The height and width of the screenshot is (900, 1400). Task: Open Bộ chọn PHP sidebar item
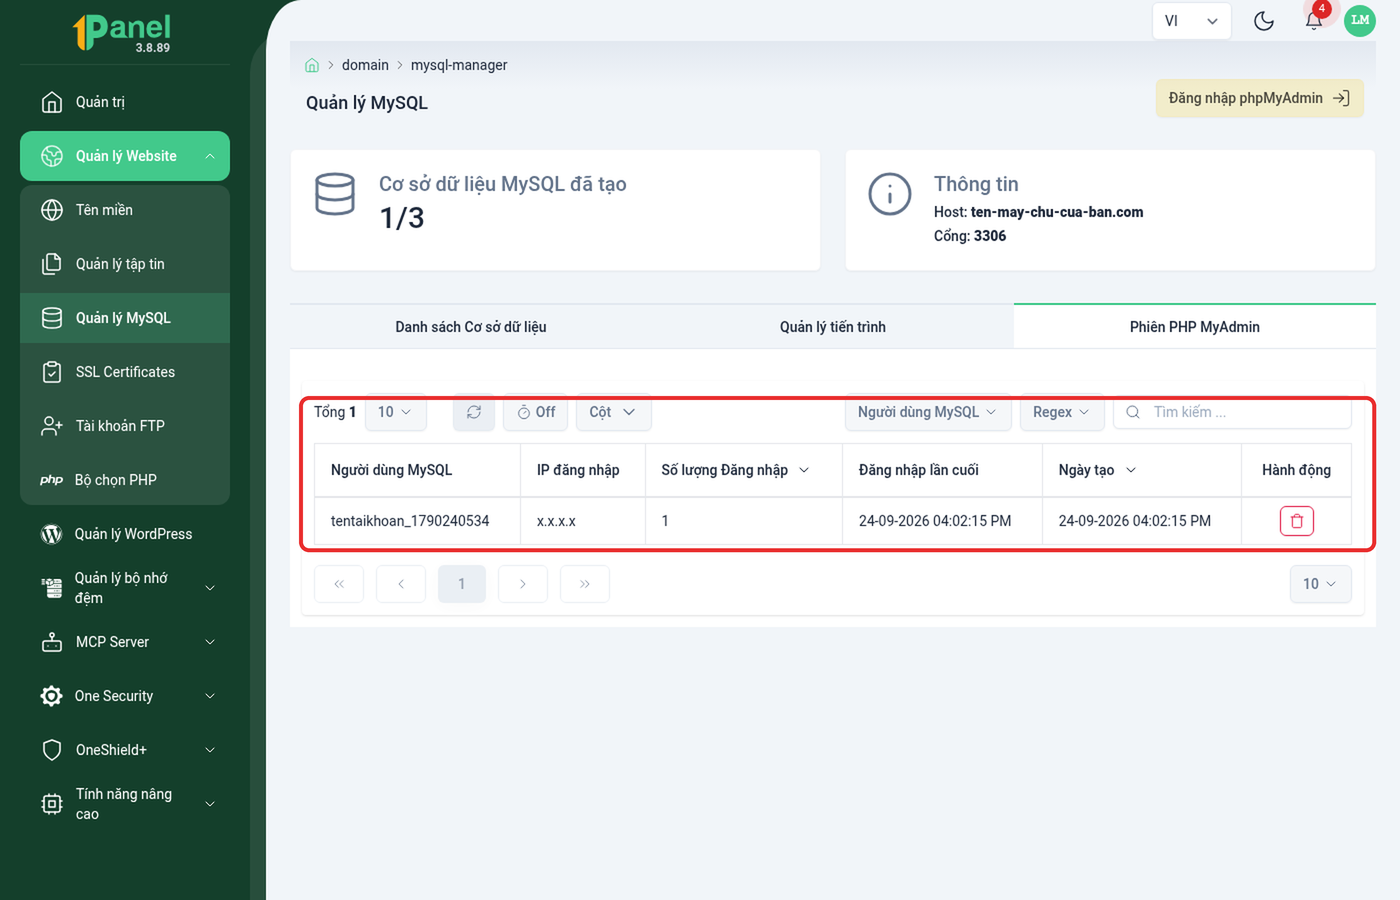pyautogui.click(x=125, y=480)
